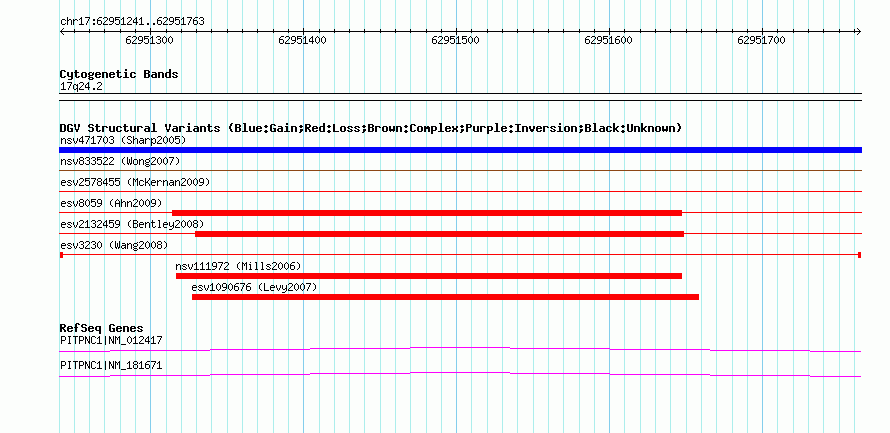The width and height of the screenshot is (890, 433).
Task: Select the nsv111972 (Mills2006) label
Action: [238, 266]
